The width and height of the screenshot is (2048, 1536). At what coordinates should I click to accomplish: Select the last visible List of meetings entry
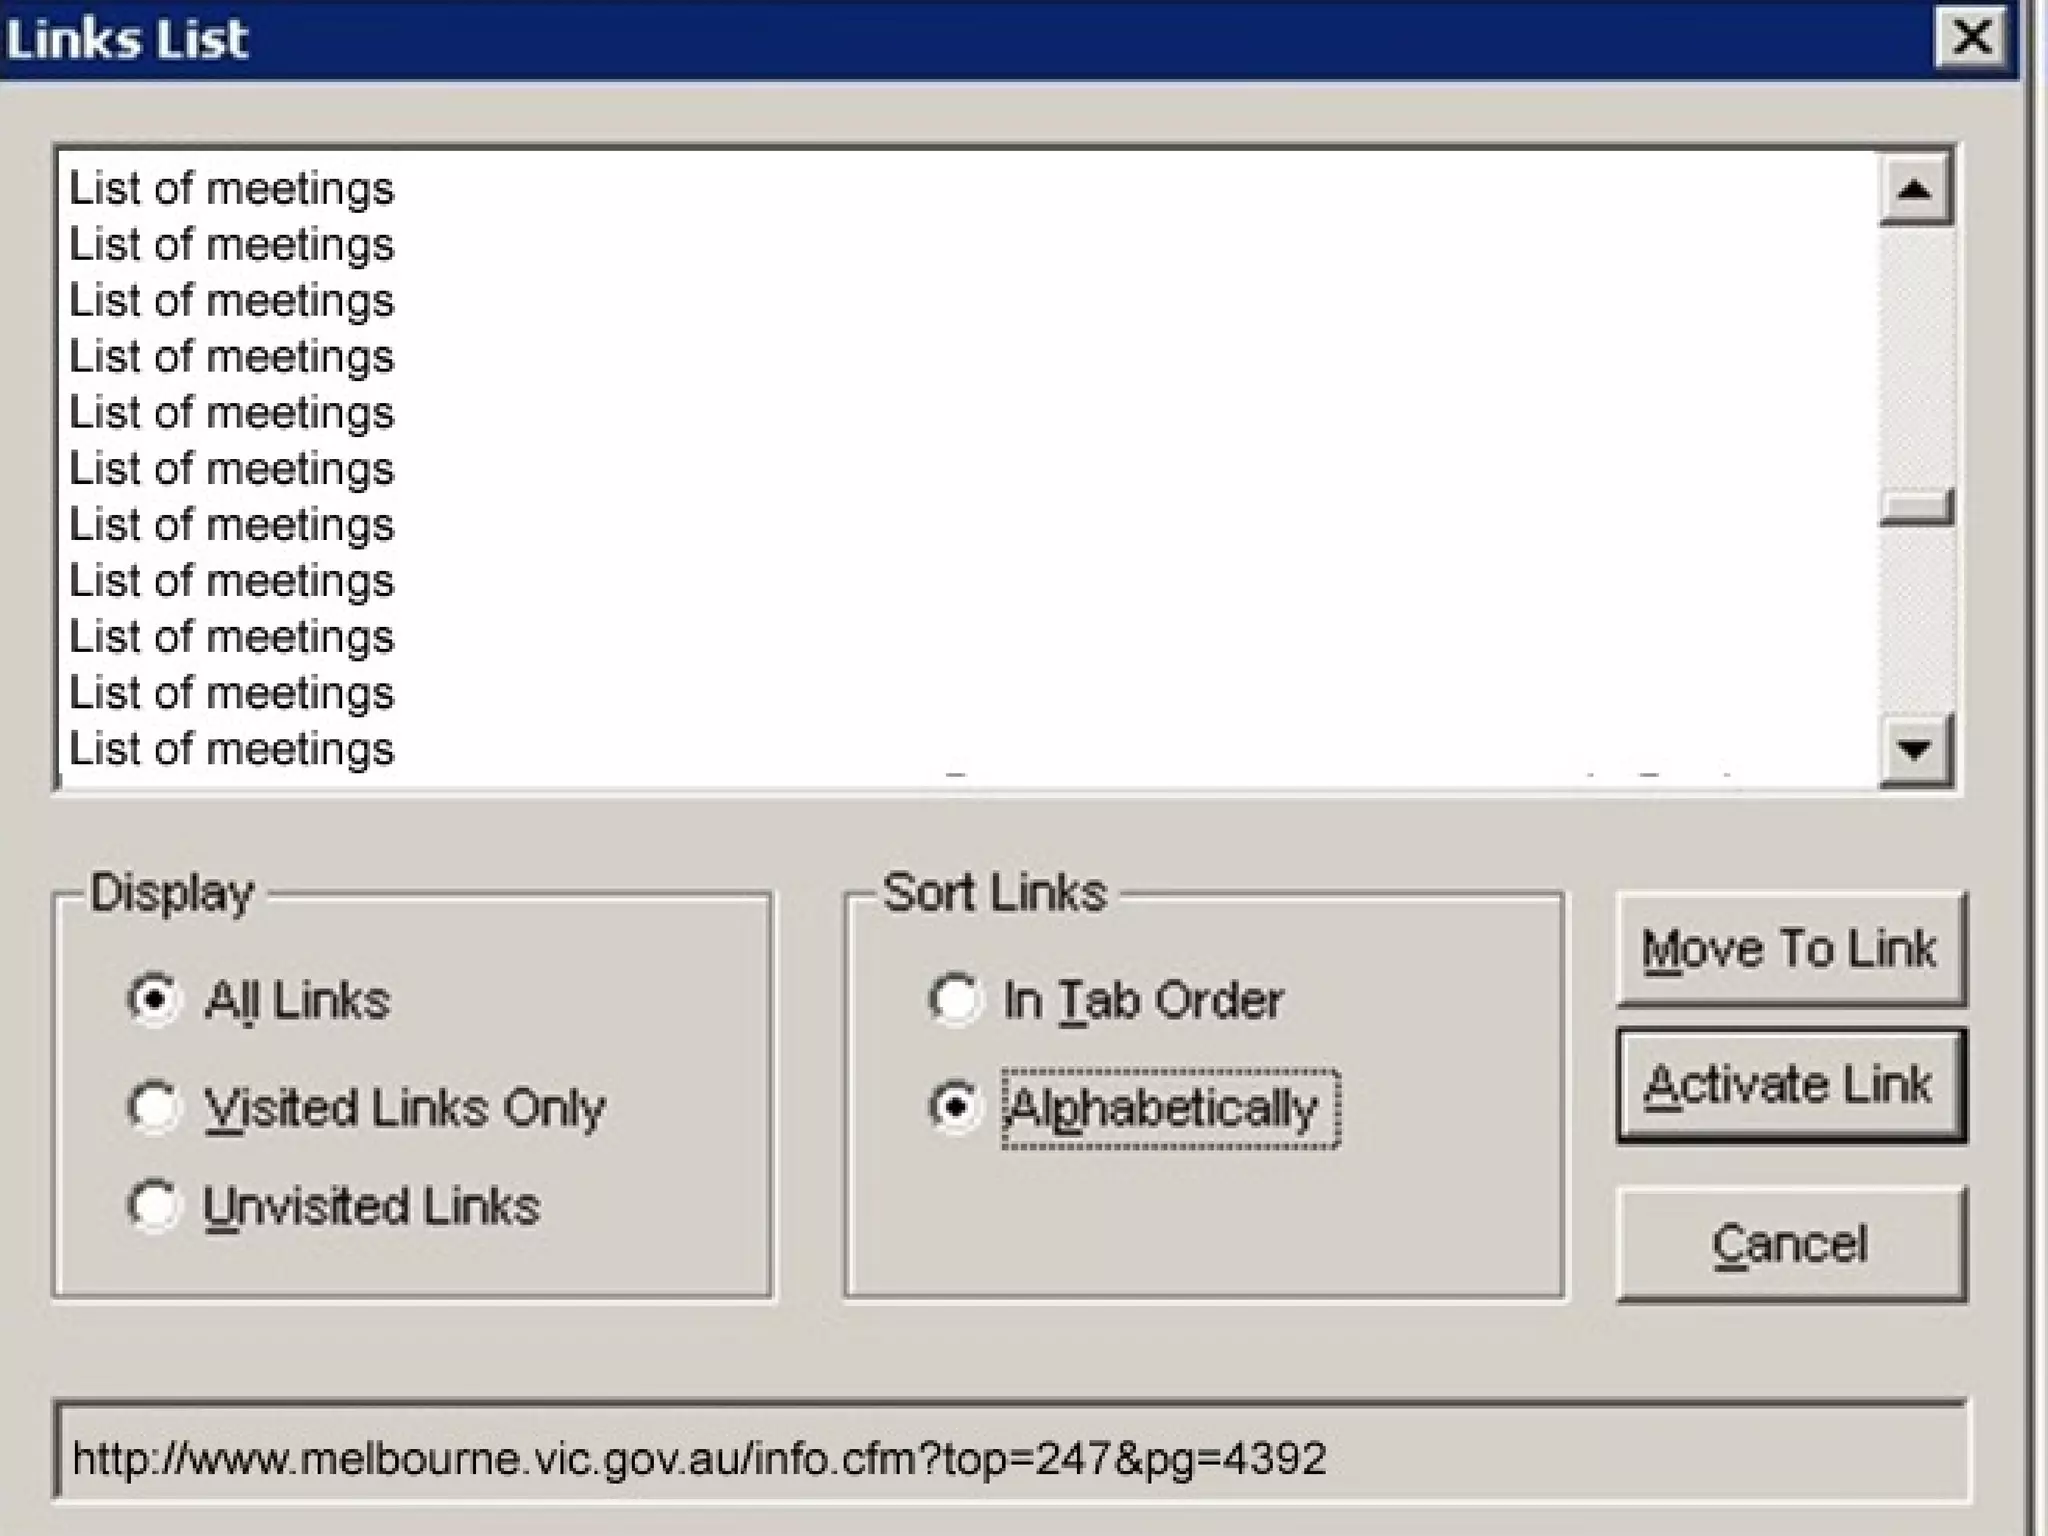click(x=232, y=749)
